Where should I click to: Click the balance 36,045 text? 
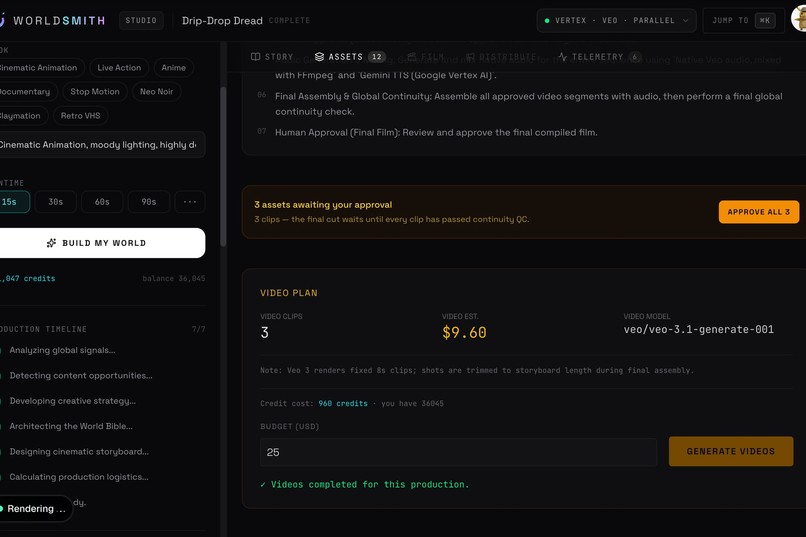174,279
